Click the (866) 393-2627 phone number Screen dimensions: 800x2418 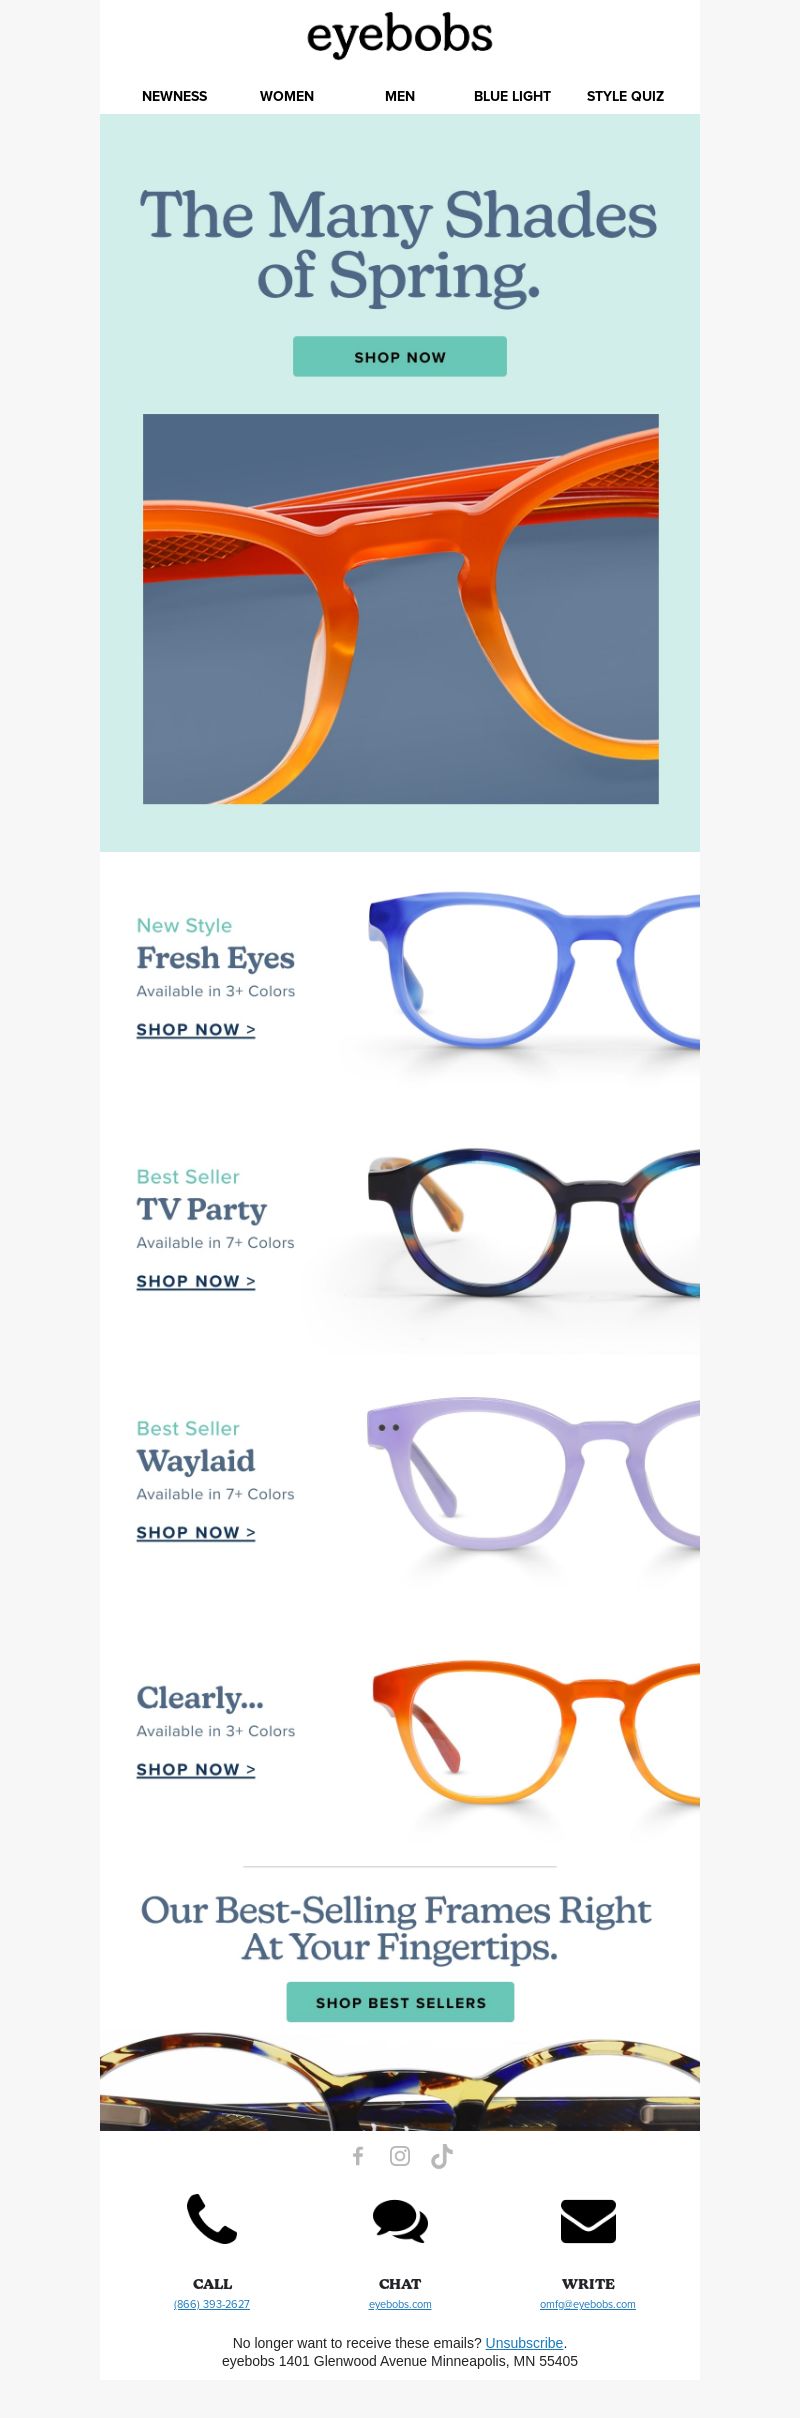pyautogui.click(x=212, y=2304)
